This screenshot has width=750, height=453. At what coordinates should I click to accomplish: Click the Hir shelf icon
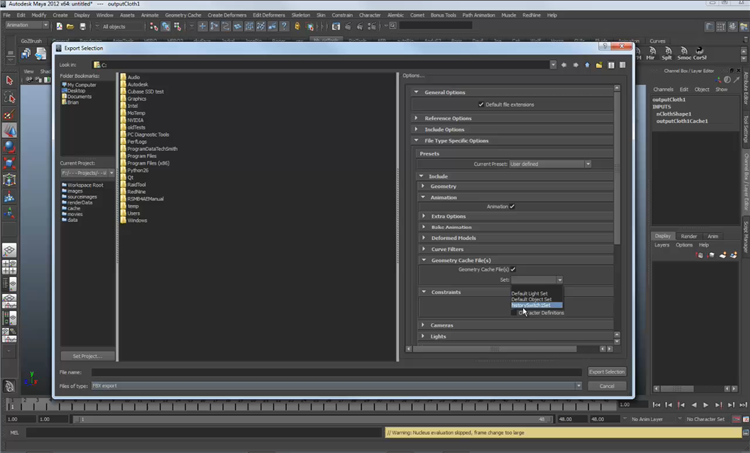pyautogui.click(x=651, y=53)
